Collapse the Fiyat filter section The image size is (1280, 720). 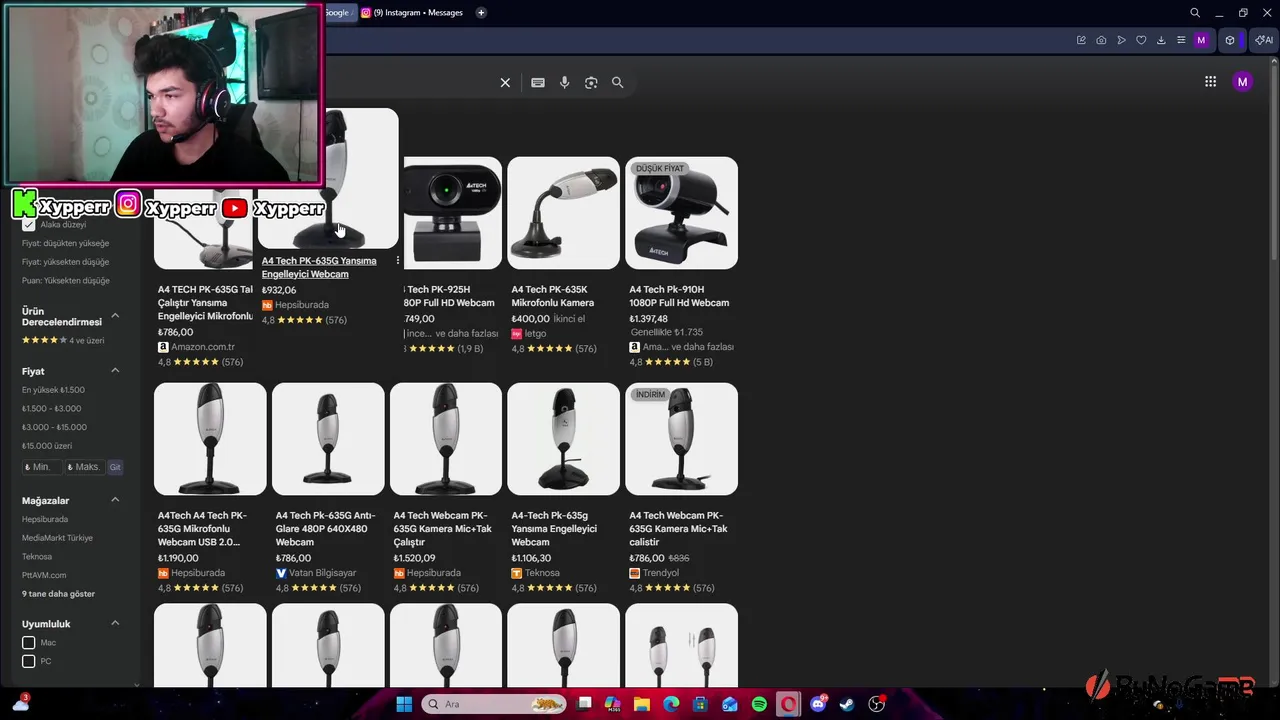click(x=115, y=371)
